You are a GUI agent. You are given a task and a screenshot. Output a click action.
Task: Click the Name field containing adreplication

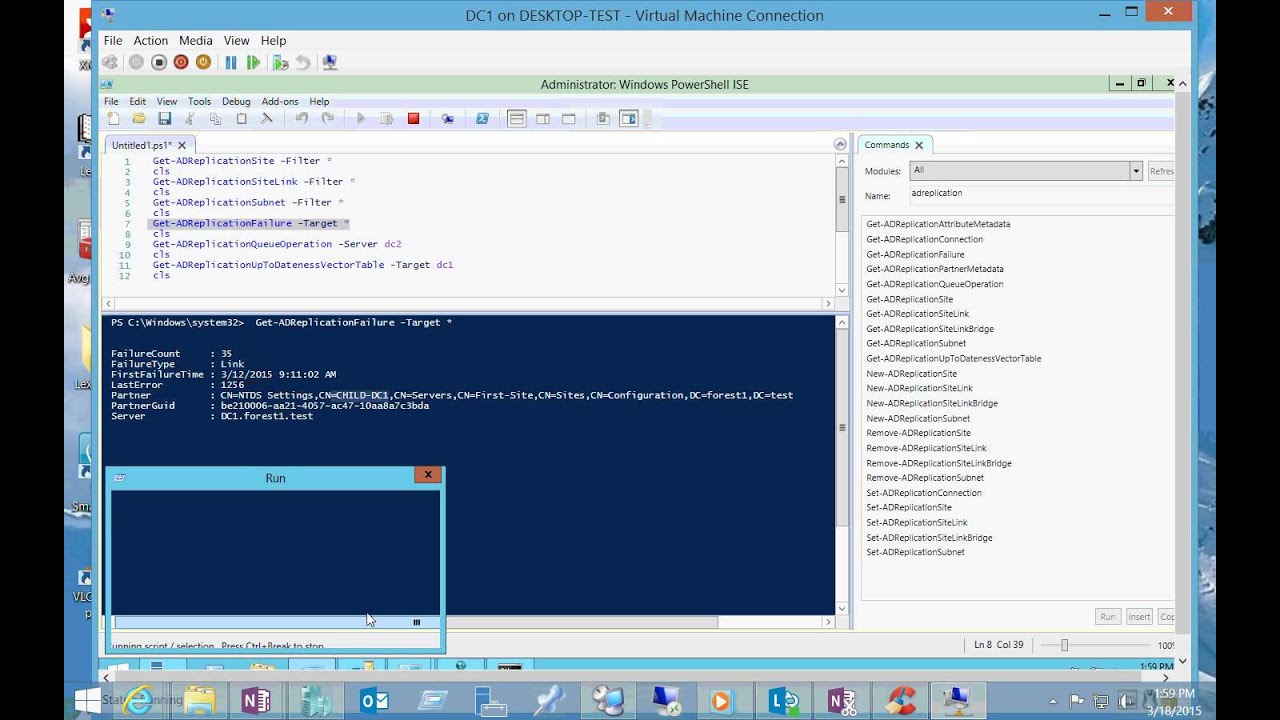[x=1040, y=196]
